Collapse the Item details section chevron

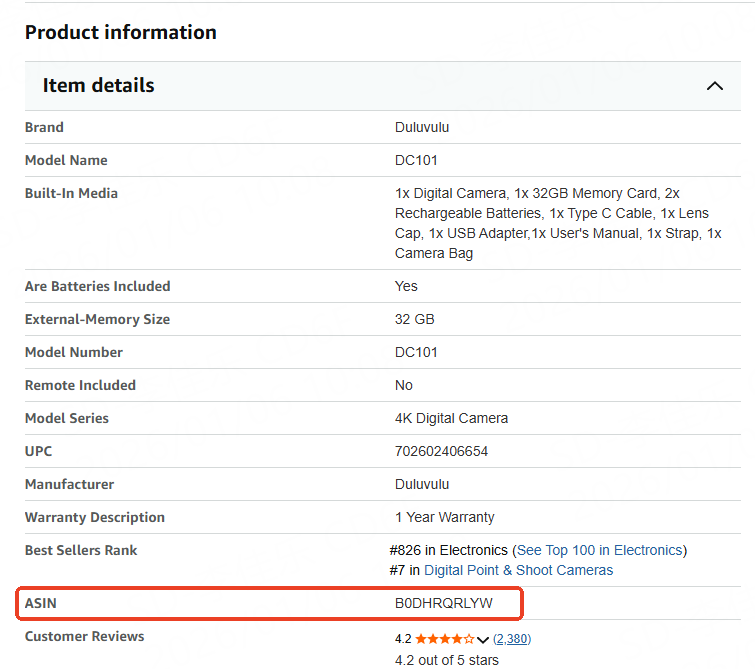tap(714, 86)
